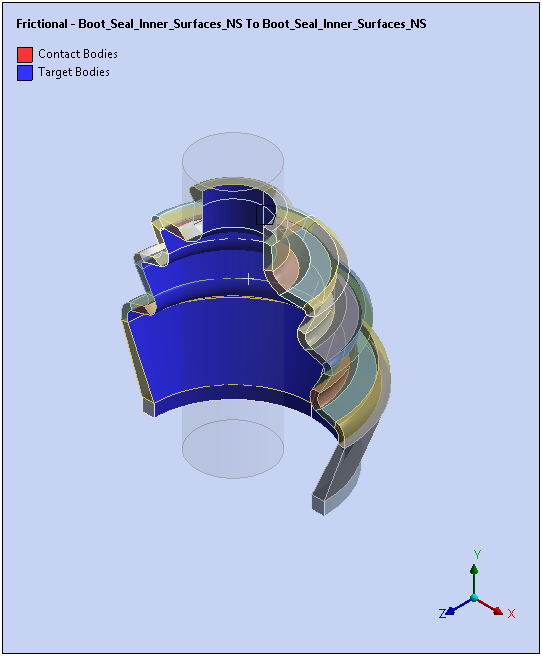Click the cyan isometric ball on triad
Image resolution: width=542 pixels, height=656 pixels.
474,597
